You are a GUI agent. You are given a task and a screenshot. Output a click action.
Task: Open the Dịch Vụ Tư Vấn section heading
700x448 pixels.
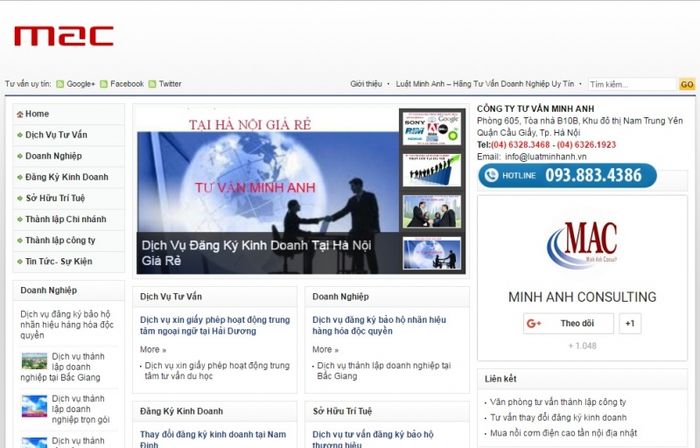[x=171, y=297]
